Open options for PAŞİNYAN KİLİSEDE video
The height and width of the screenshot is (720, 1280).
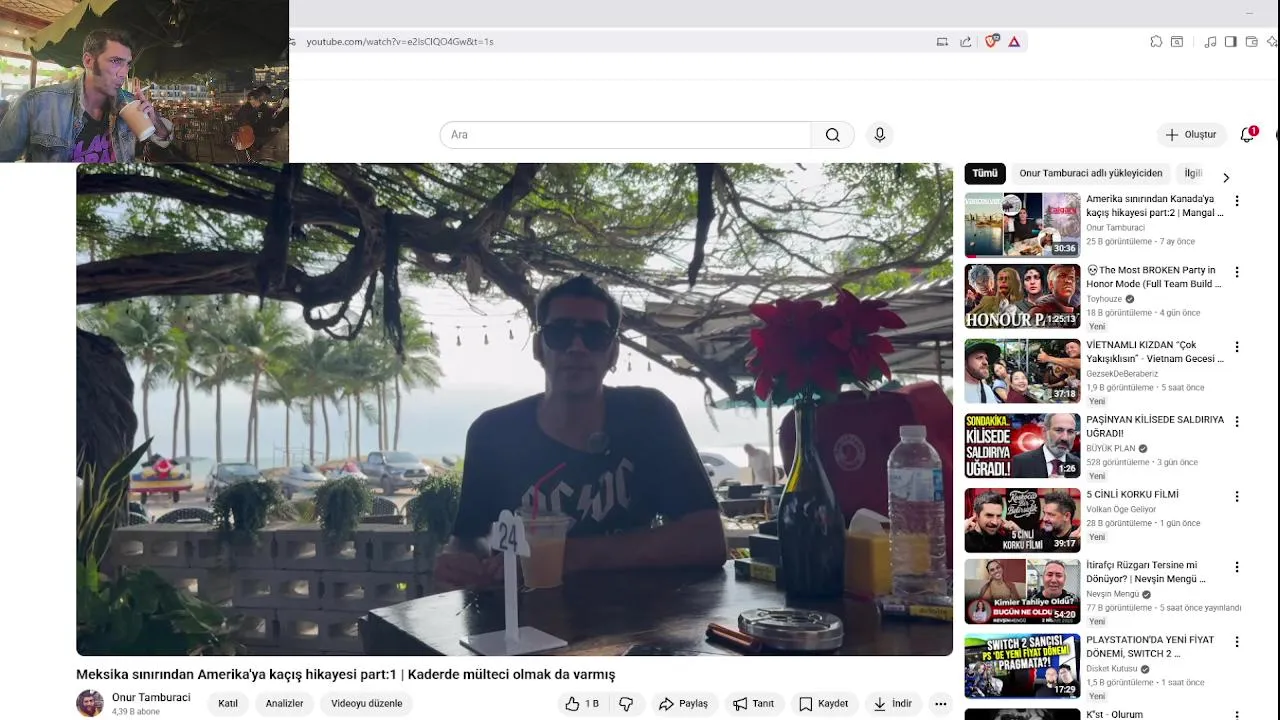(1237, 422)
